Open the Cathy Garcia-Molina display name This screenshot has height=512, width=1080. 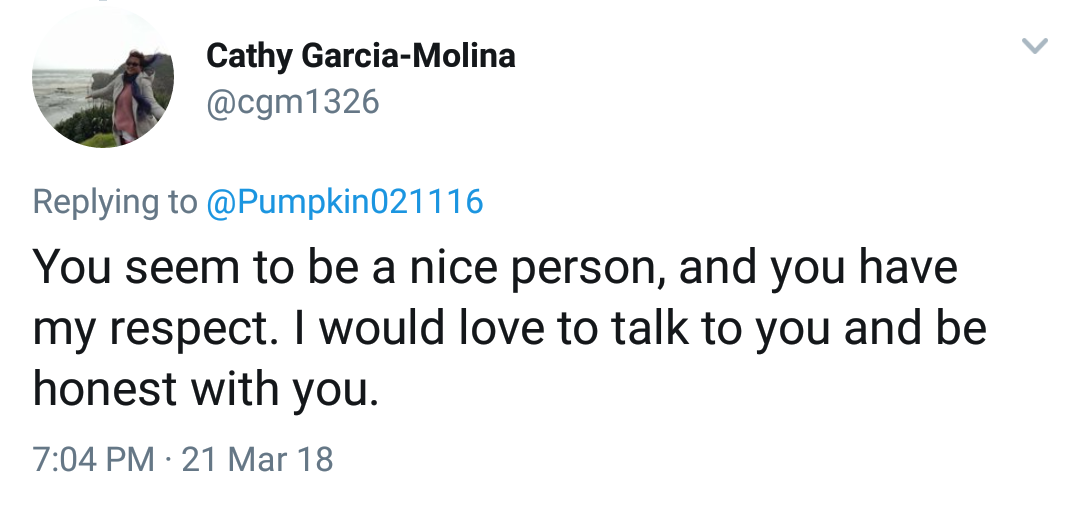pos(360,56)
